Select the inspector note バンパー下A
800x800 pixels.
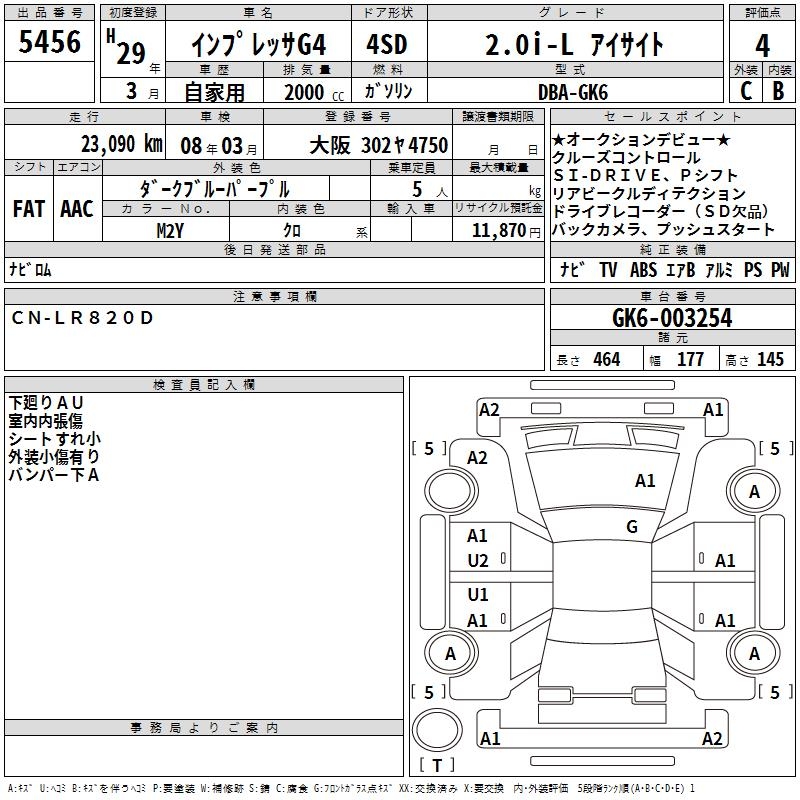[x=53, y=475]
